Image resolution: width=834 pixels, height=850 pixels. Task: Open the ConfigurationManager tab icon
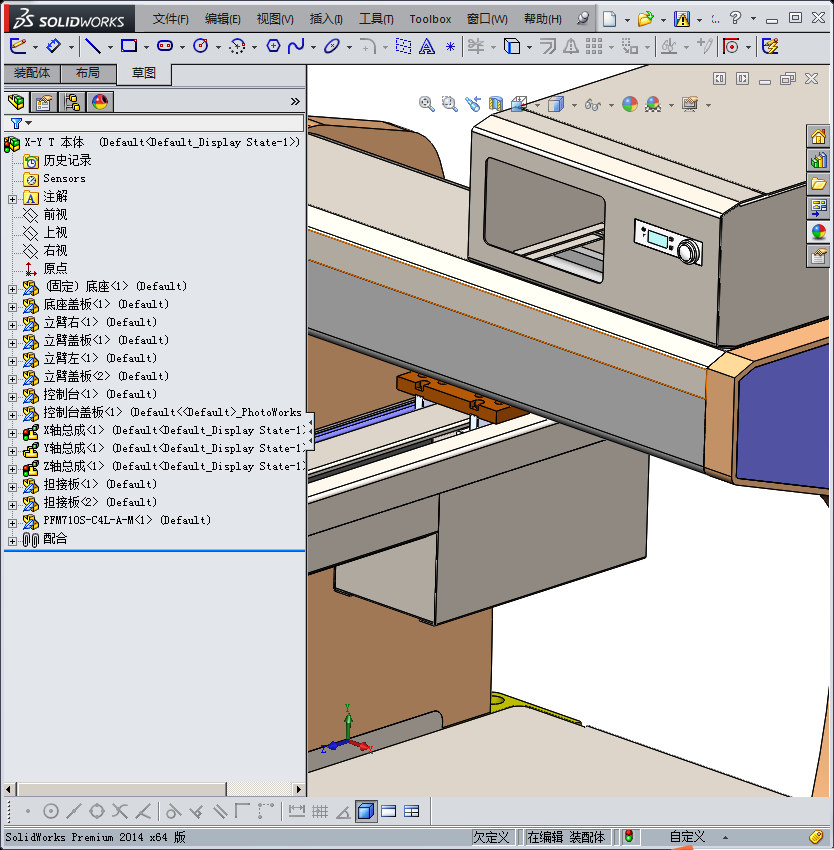(x=72, y=101)
